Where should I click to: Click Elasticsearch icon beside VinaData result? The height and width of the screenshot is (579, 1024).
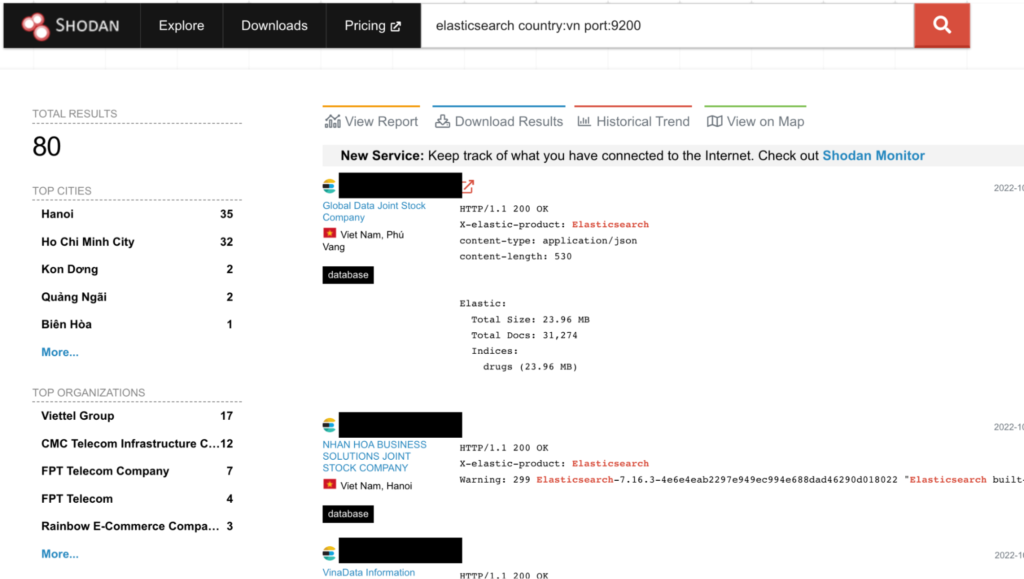(x=329, y=553)
